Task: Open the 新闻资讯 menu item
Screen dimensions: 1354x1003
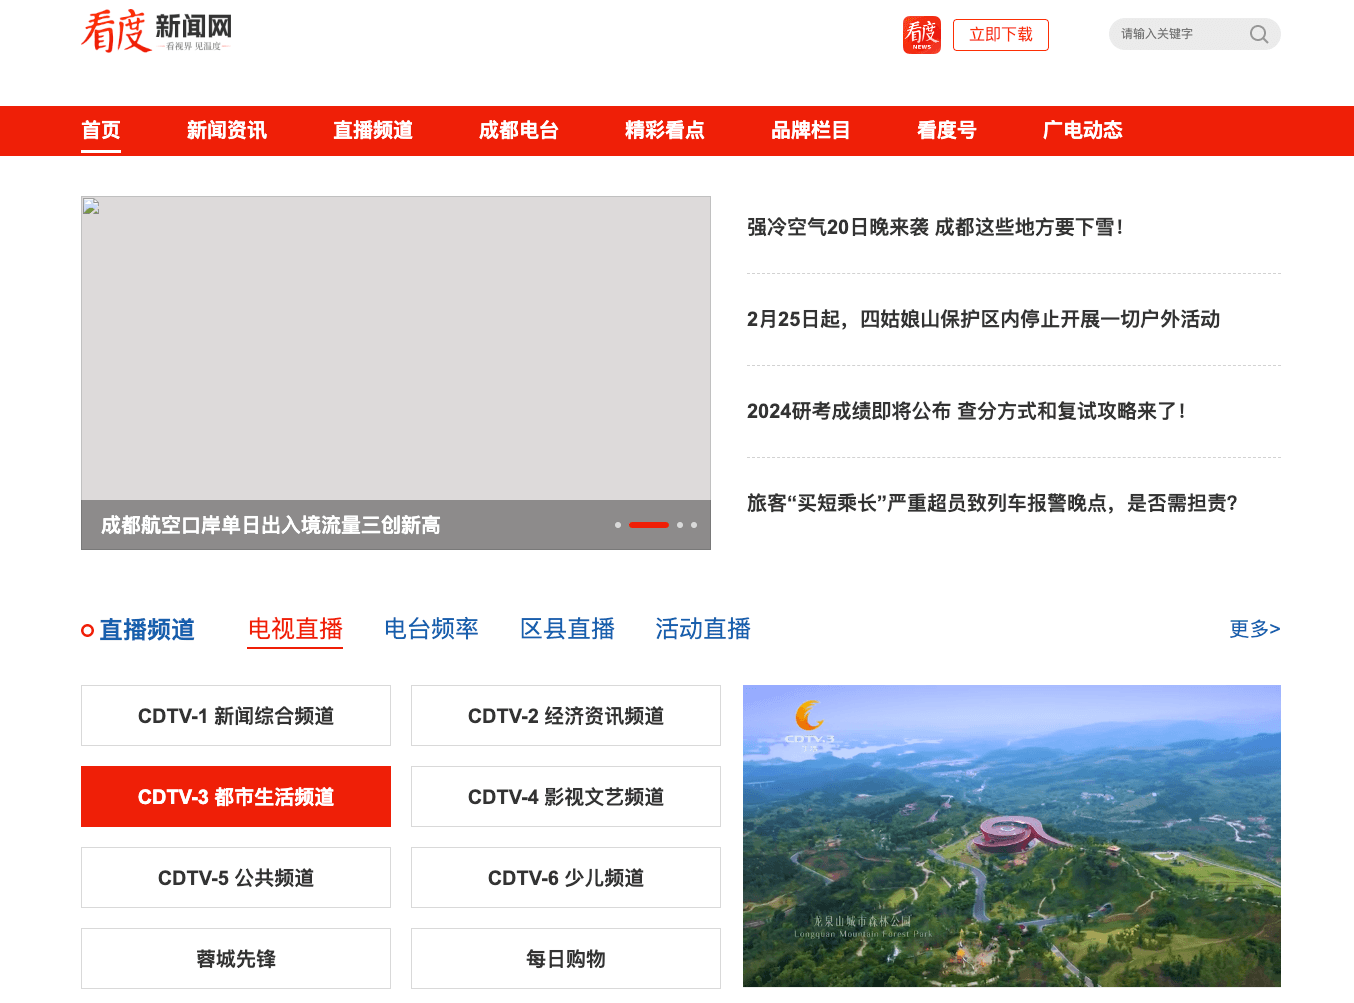Action: [x=226, y=131]
